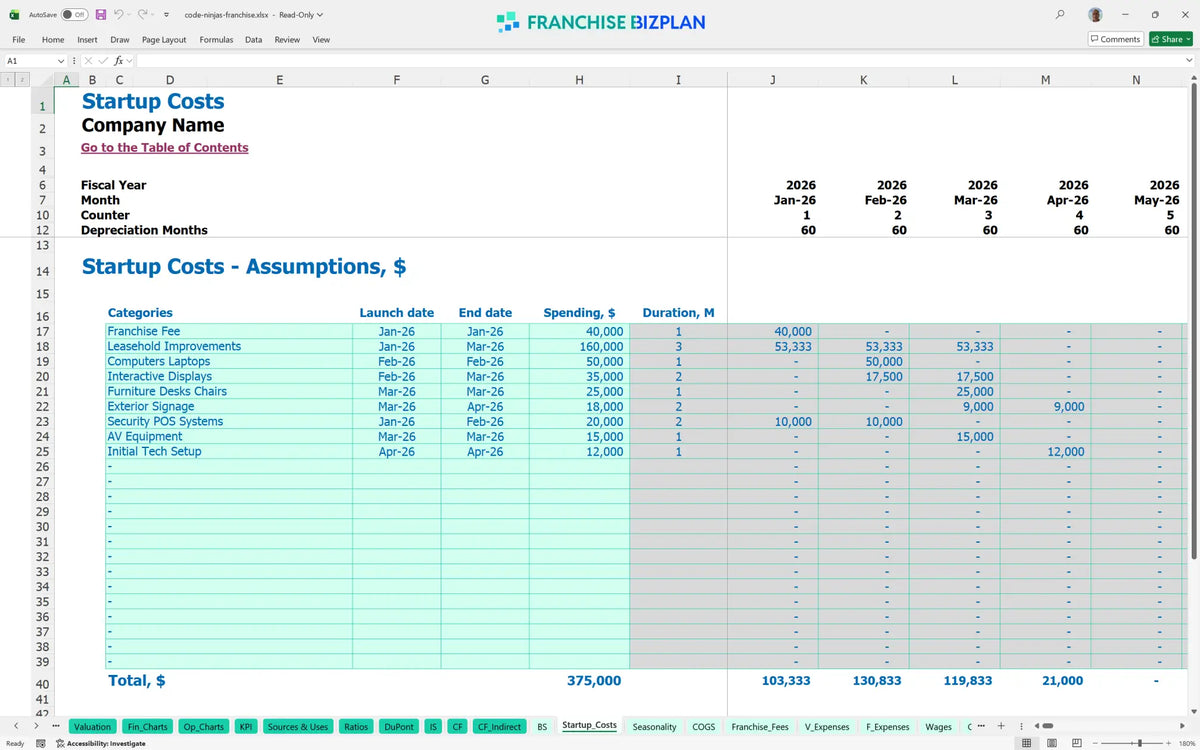The image size is (1200, 750).
Task: Click the Excel app icon in title bar
Action: tap(14, 15)
